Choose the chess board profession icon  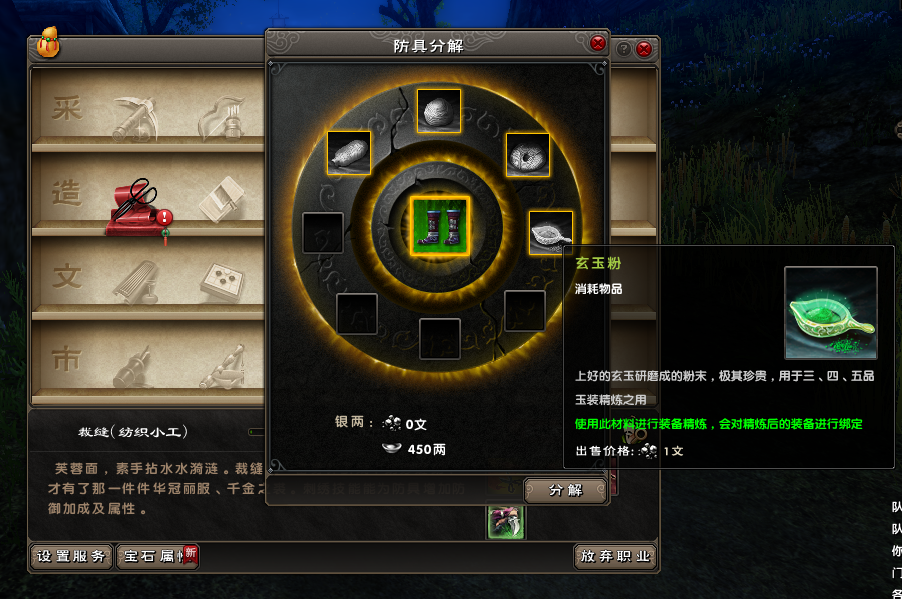223,283
